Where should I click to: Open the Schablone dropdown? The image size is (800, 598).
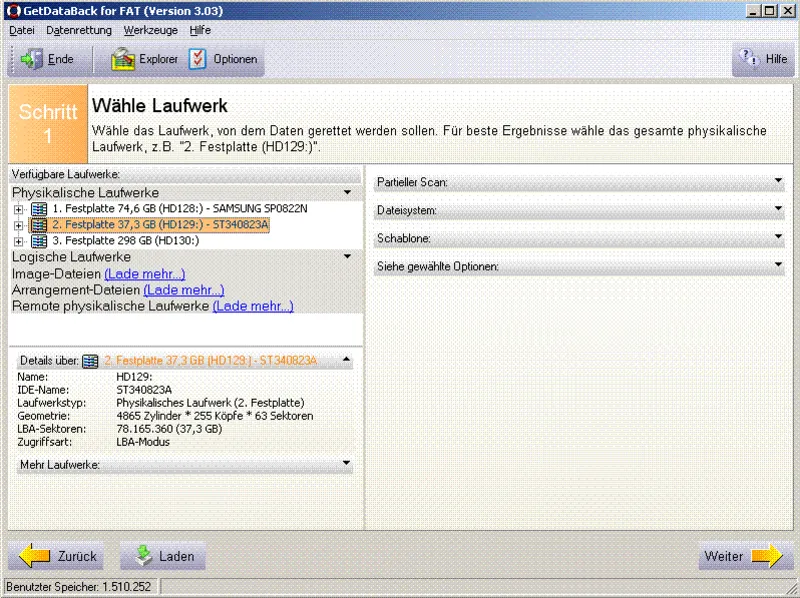coord(779,238)
